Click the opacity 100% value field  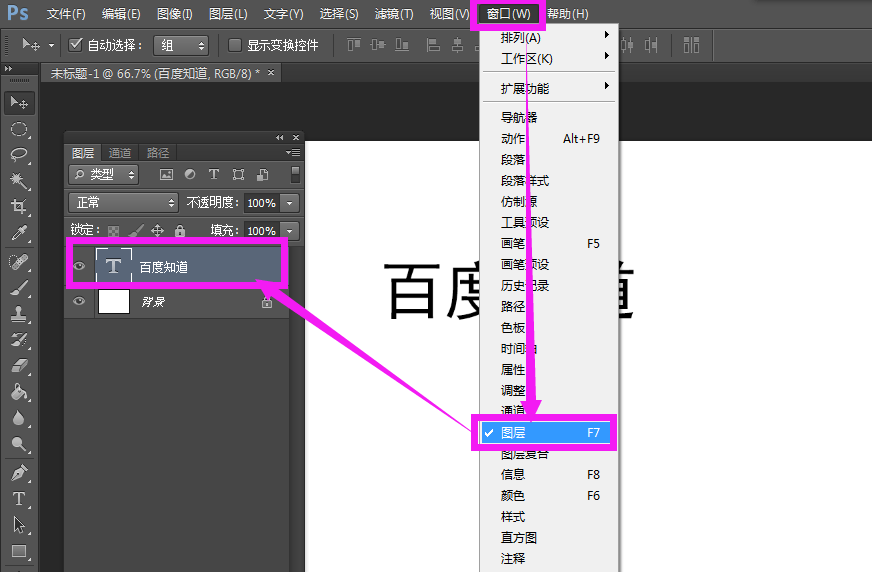(x=261, y=203)
